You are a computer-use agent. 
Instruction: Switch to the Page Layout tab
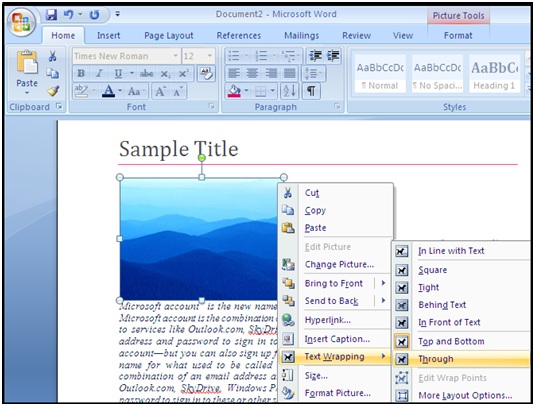pyautogui.click(x=169, y=35)
